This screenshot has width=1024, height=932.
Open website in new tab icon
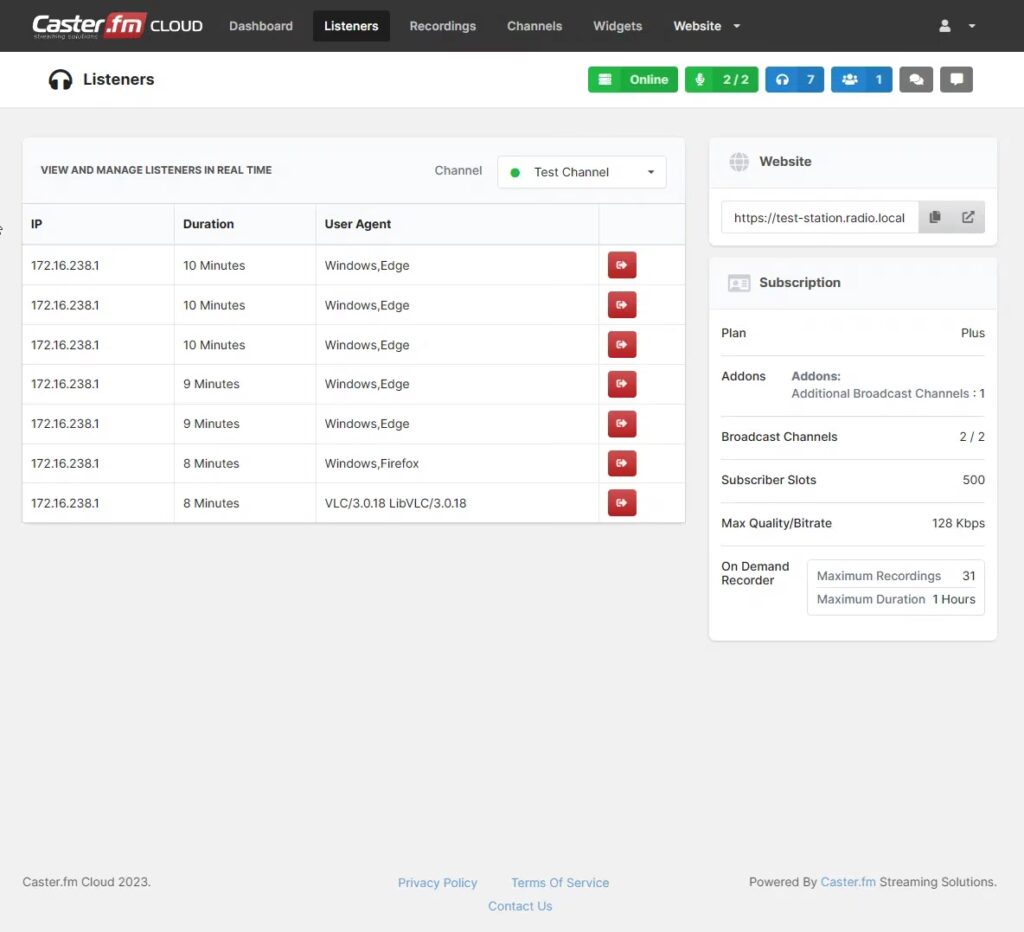click(x=968, y=217)
